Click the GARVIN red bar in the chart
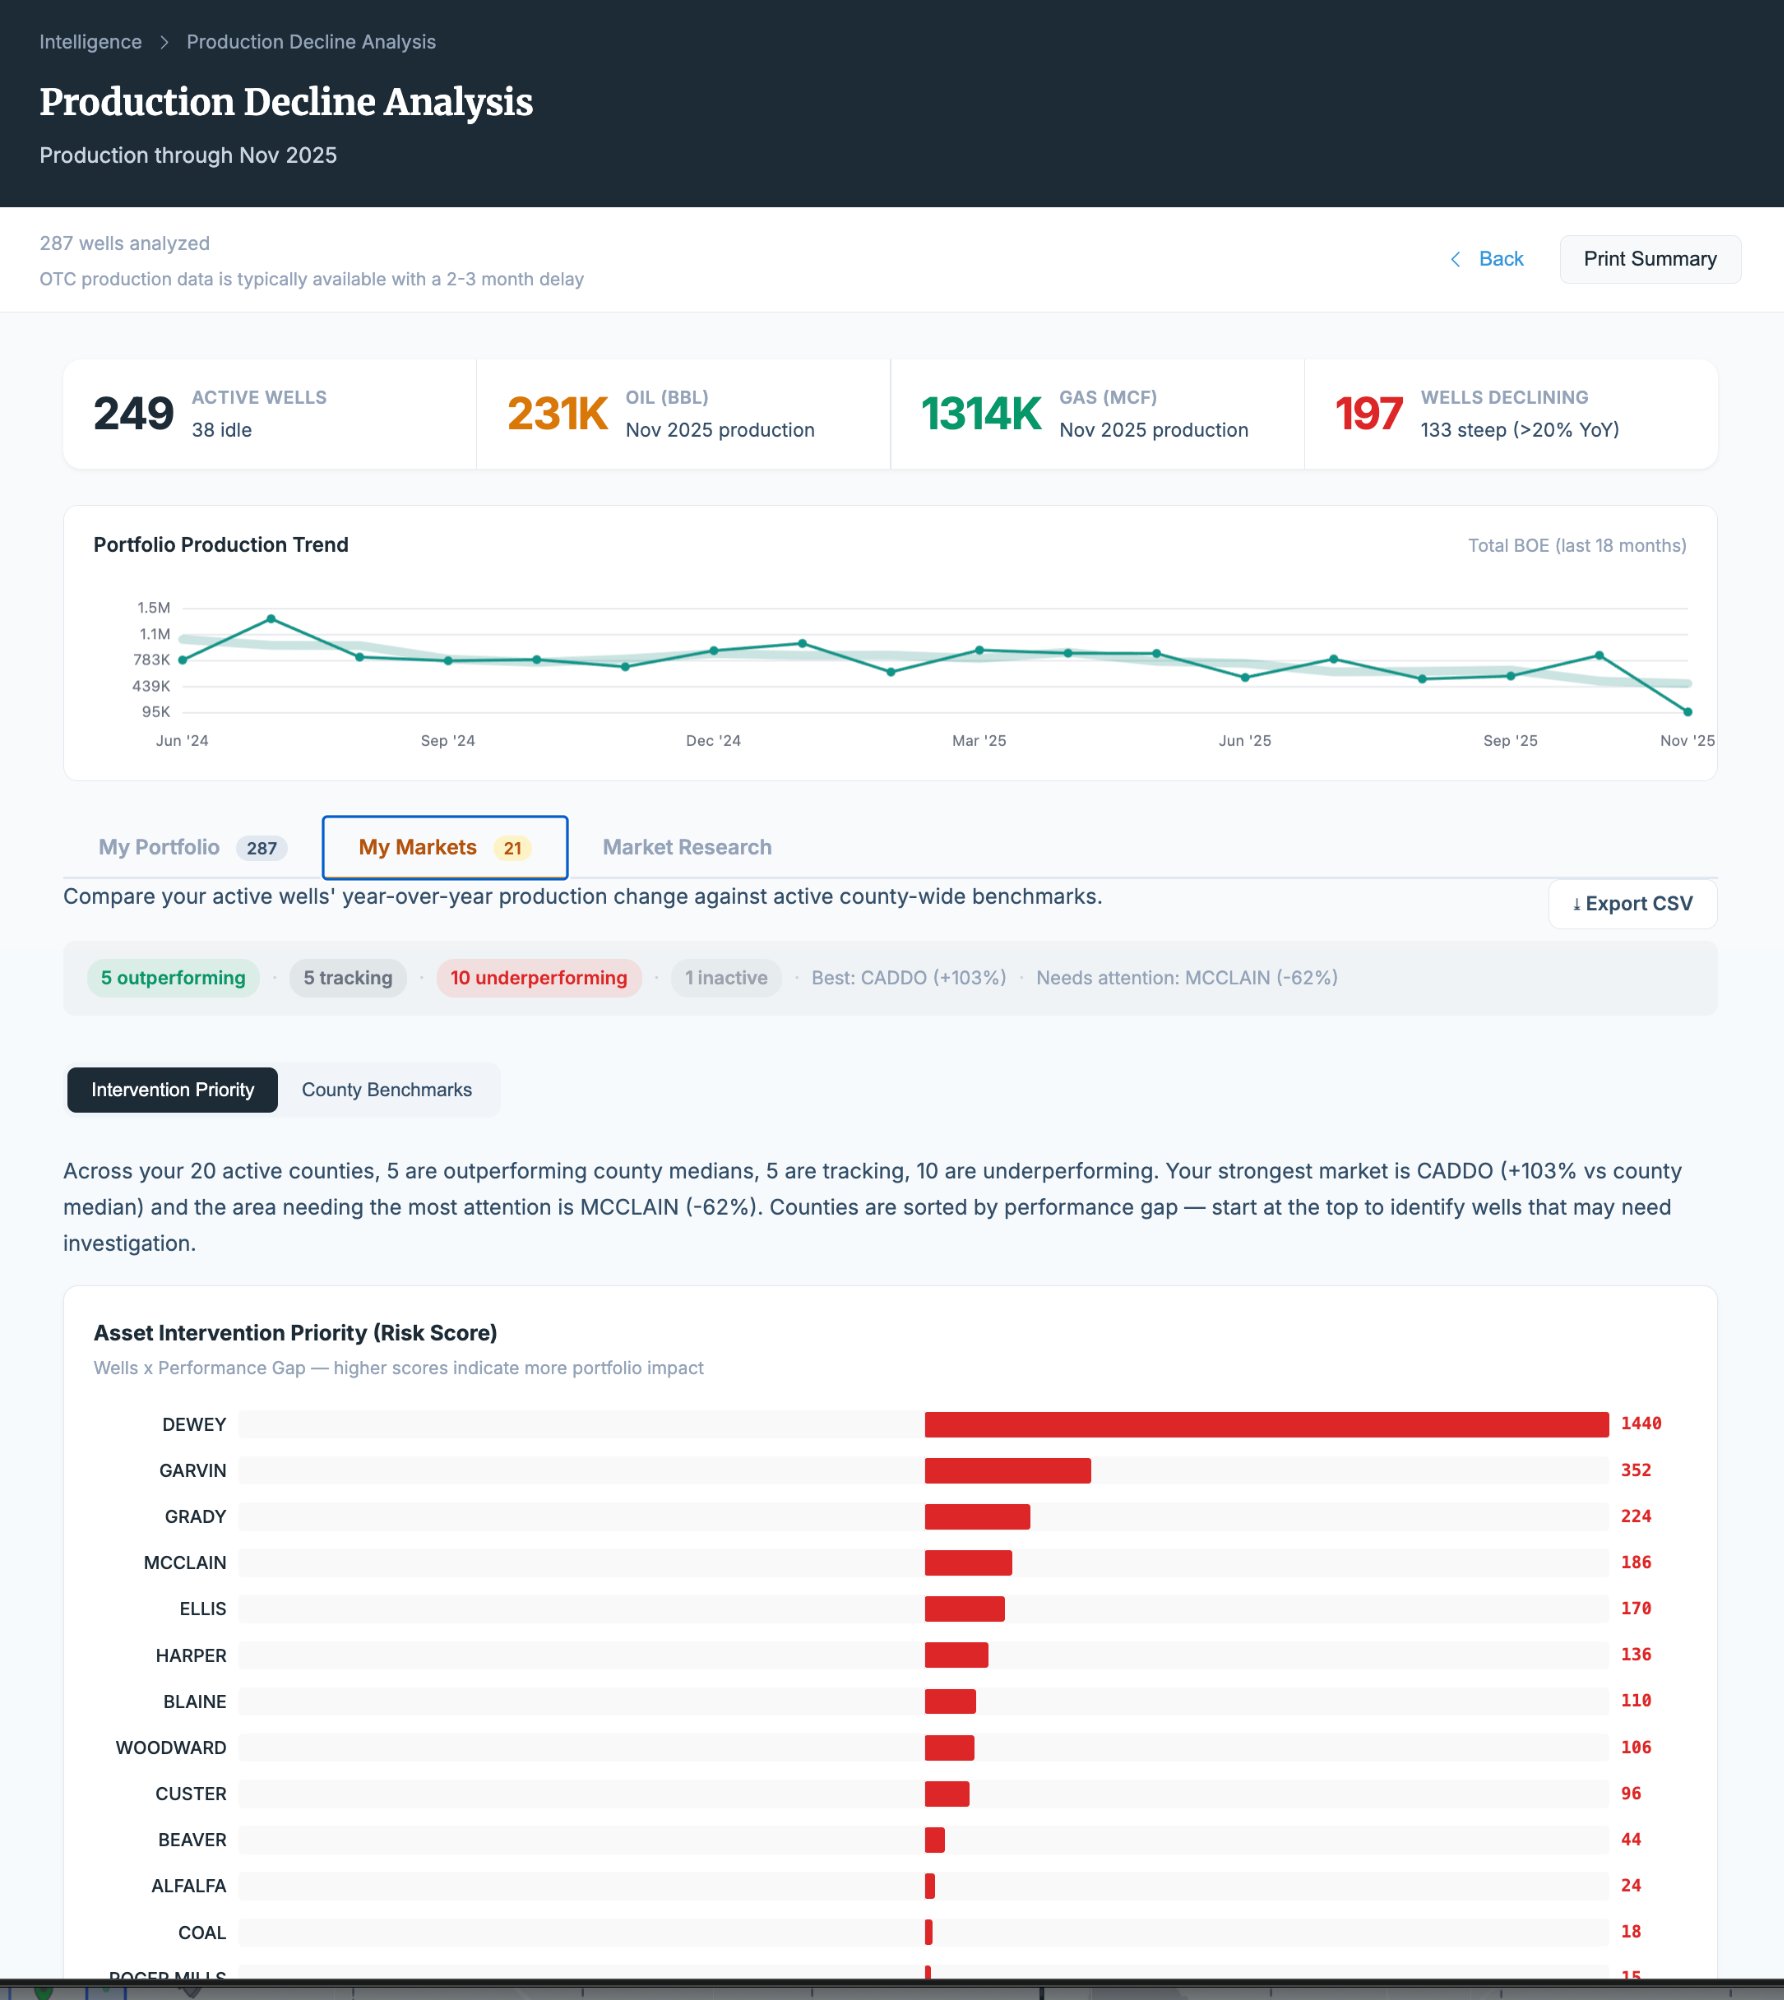The height and width of the screenshot is (2000, 1784). [1007, 1470]
